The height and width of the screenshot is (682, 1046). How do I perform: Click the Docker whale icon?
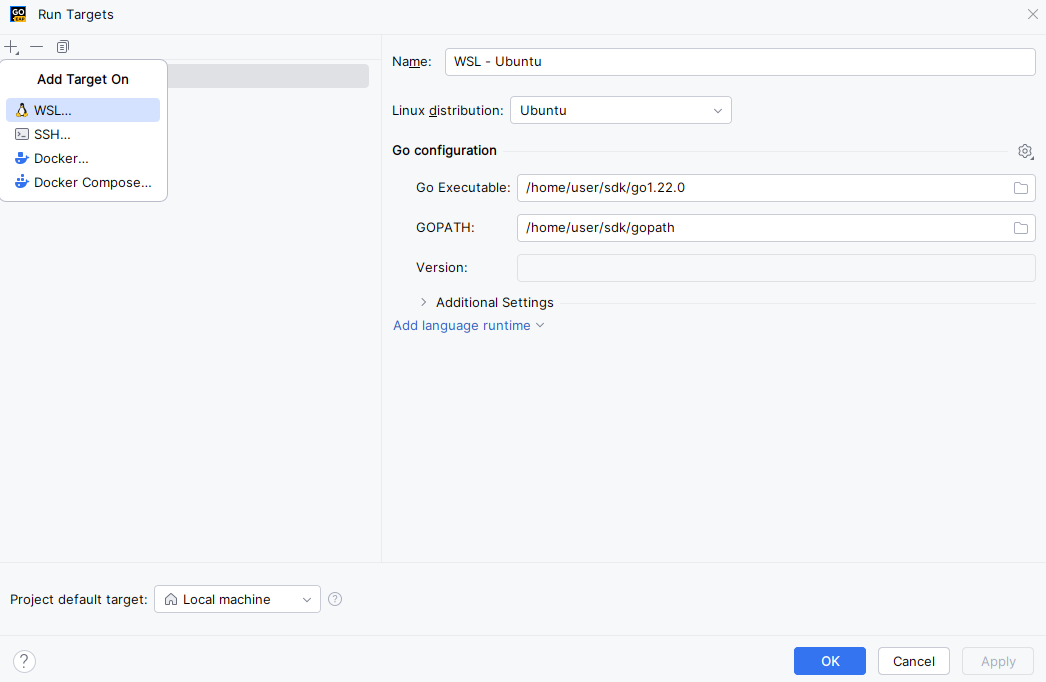pyautogui.click(x=21, y=158)
